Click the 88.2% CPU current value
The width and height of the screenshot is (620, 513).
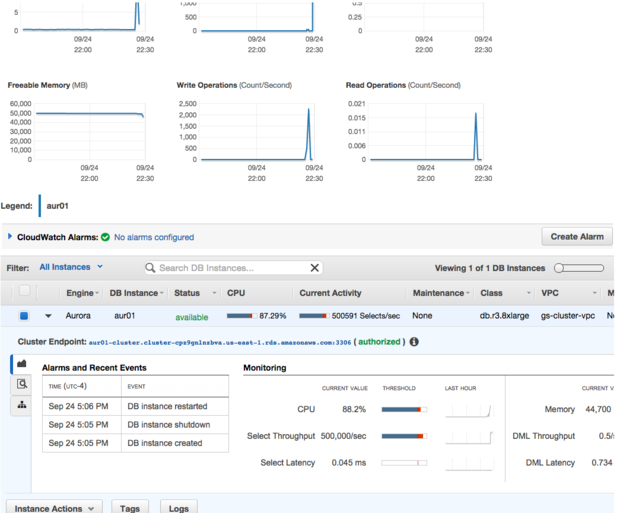coord(354,409)
